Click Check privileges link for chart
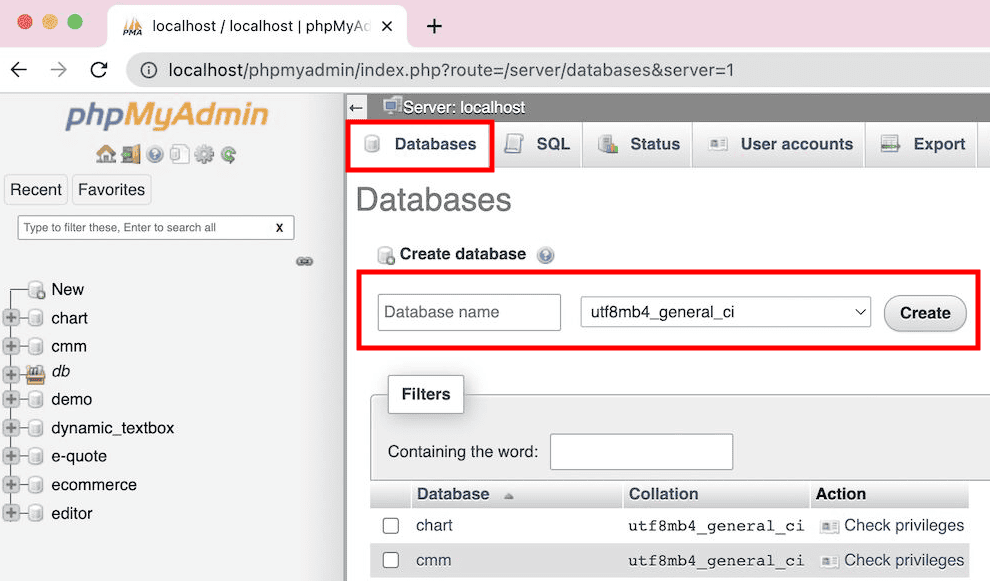 (x=904, y=525)
